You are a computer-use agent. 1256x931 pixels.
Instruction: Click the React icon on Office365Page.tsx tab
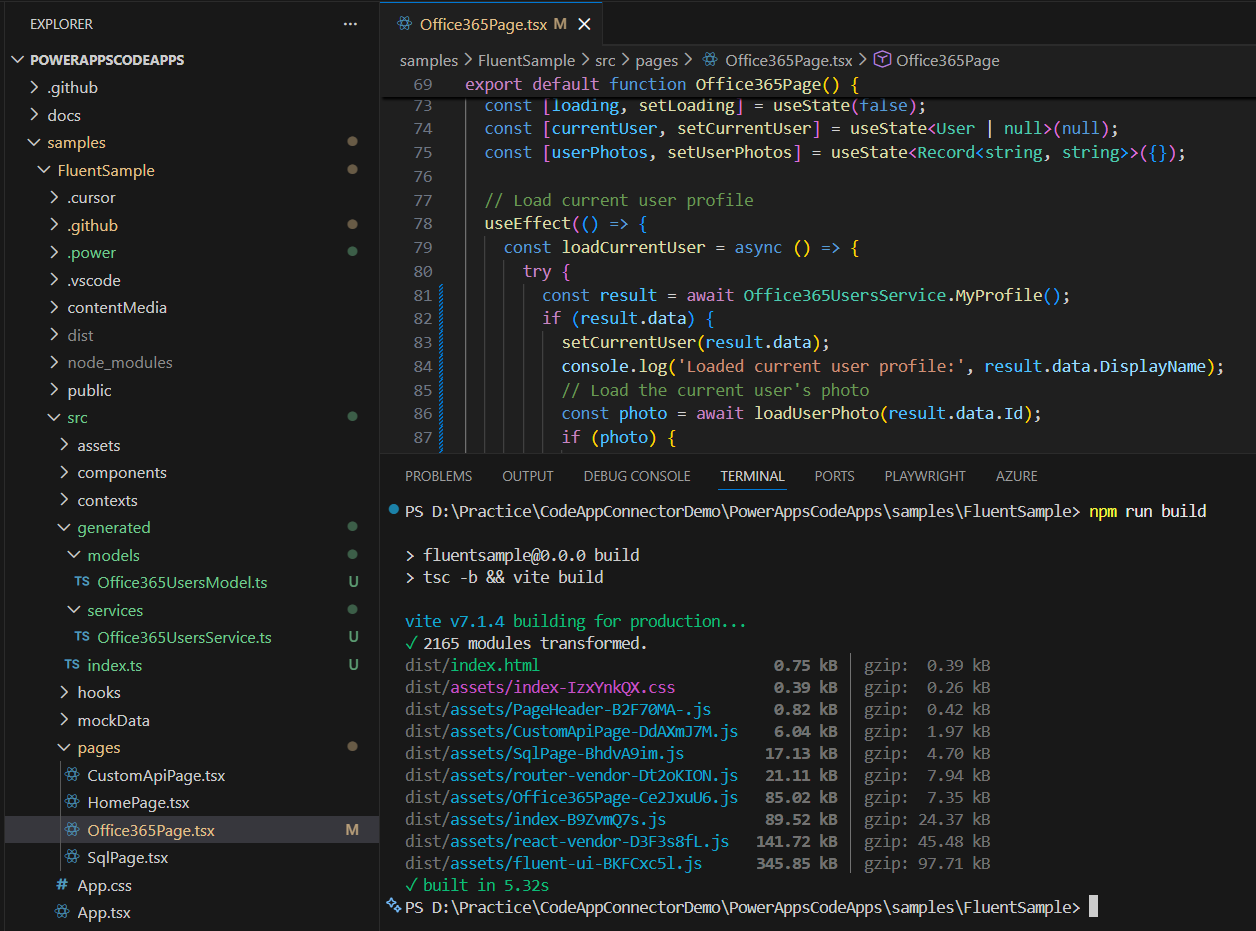click(x=404, y=24)
